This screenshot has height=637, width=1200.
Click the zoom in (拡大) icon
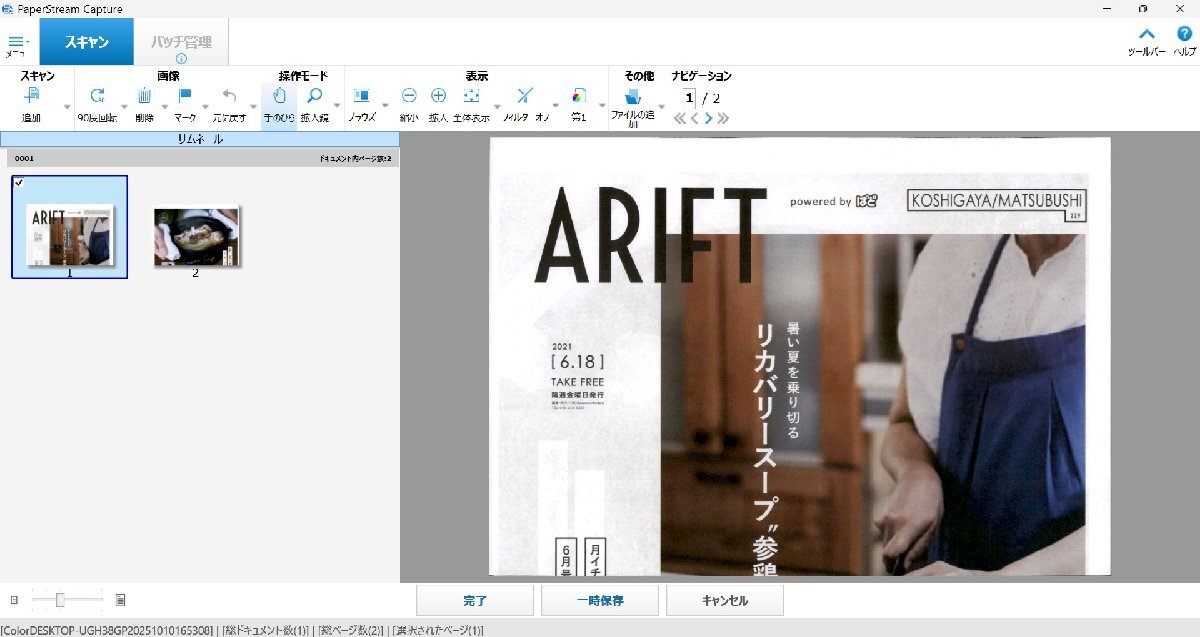[438, 97]
